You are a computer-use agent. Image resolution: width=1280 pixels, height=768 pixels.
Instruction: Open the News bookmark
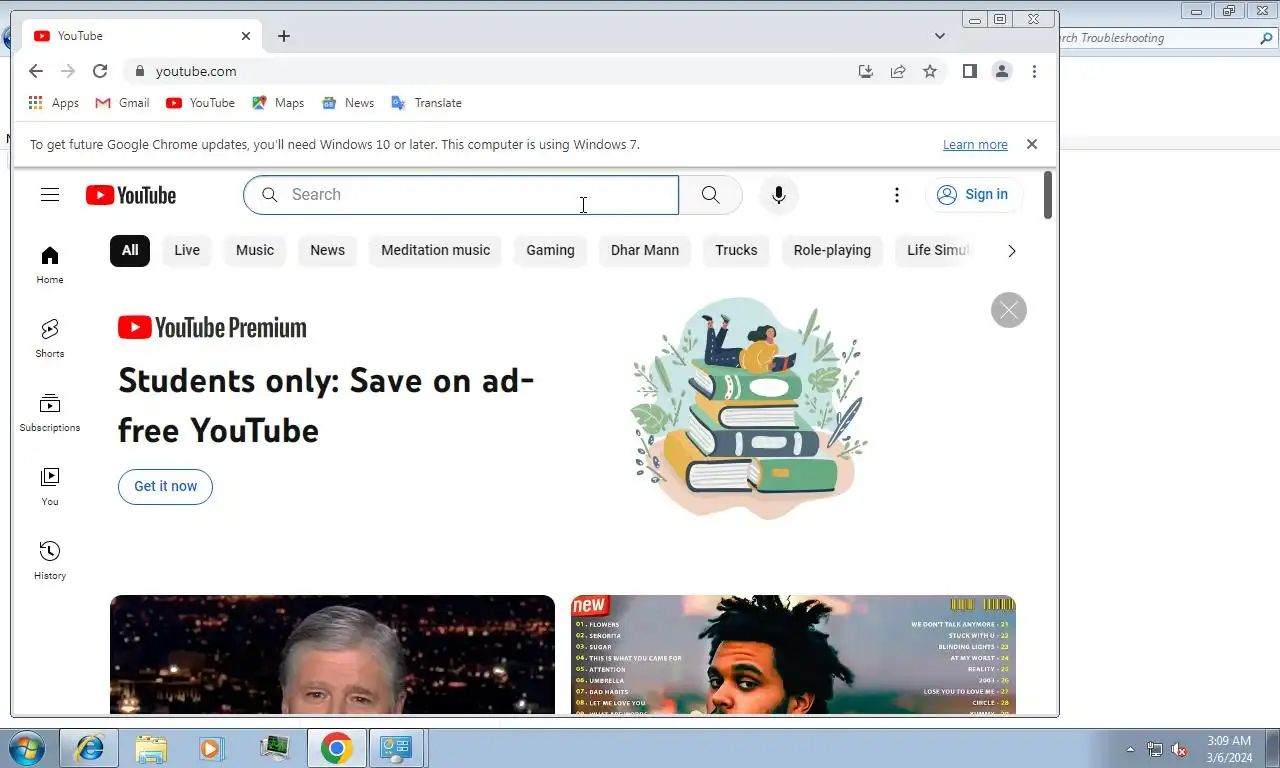pyautogui.click(x=348, y=103)
